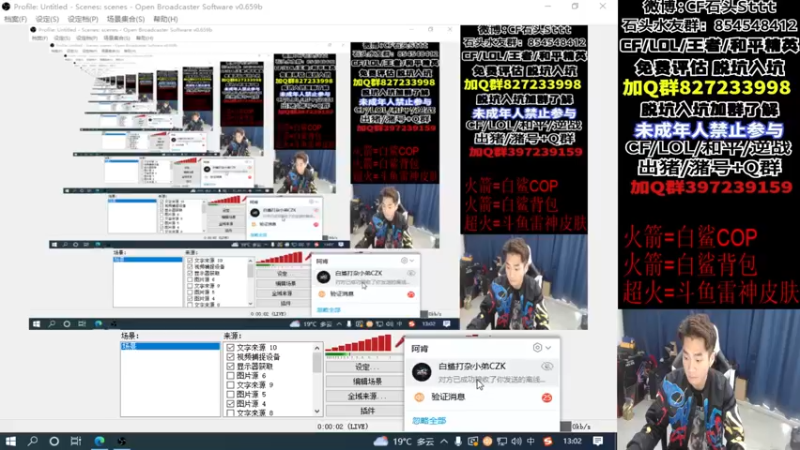
Task: Open the Windows Start menu
Action: point(10,441)
